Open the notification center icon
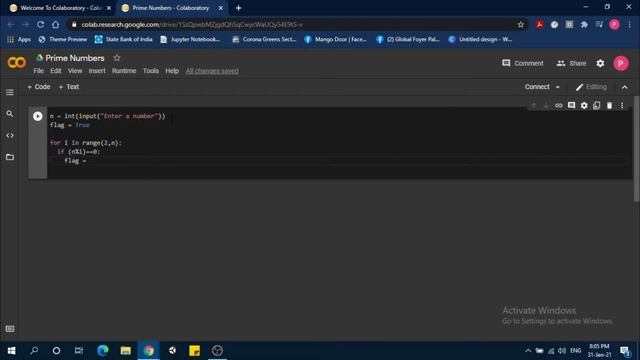 point(625,351)
